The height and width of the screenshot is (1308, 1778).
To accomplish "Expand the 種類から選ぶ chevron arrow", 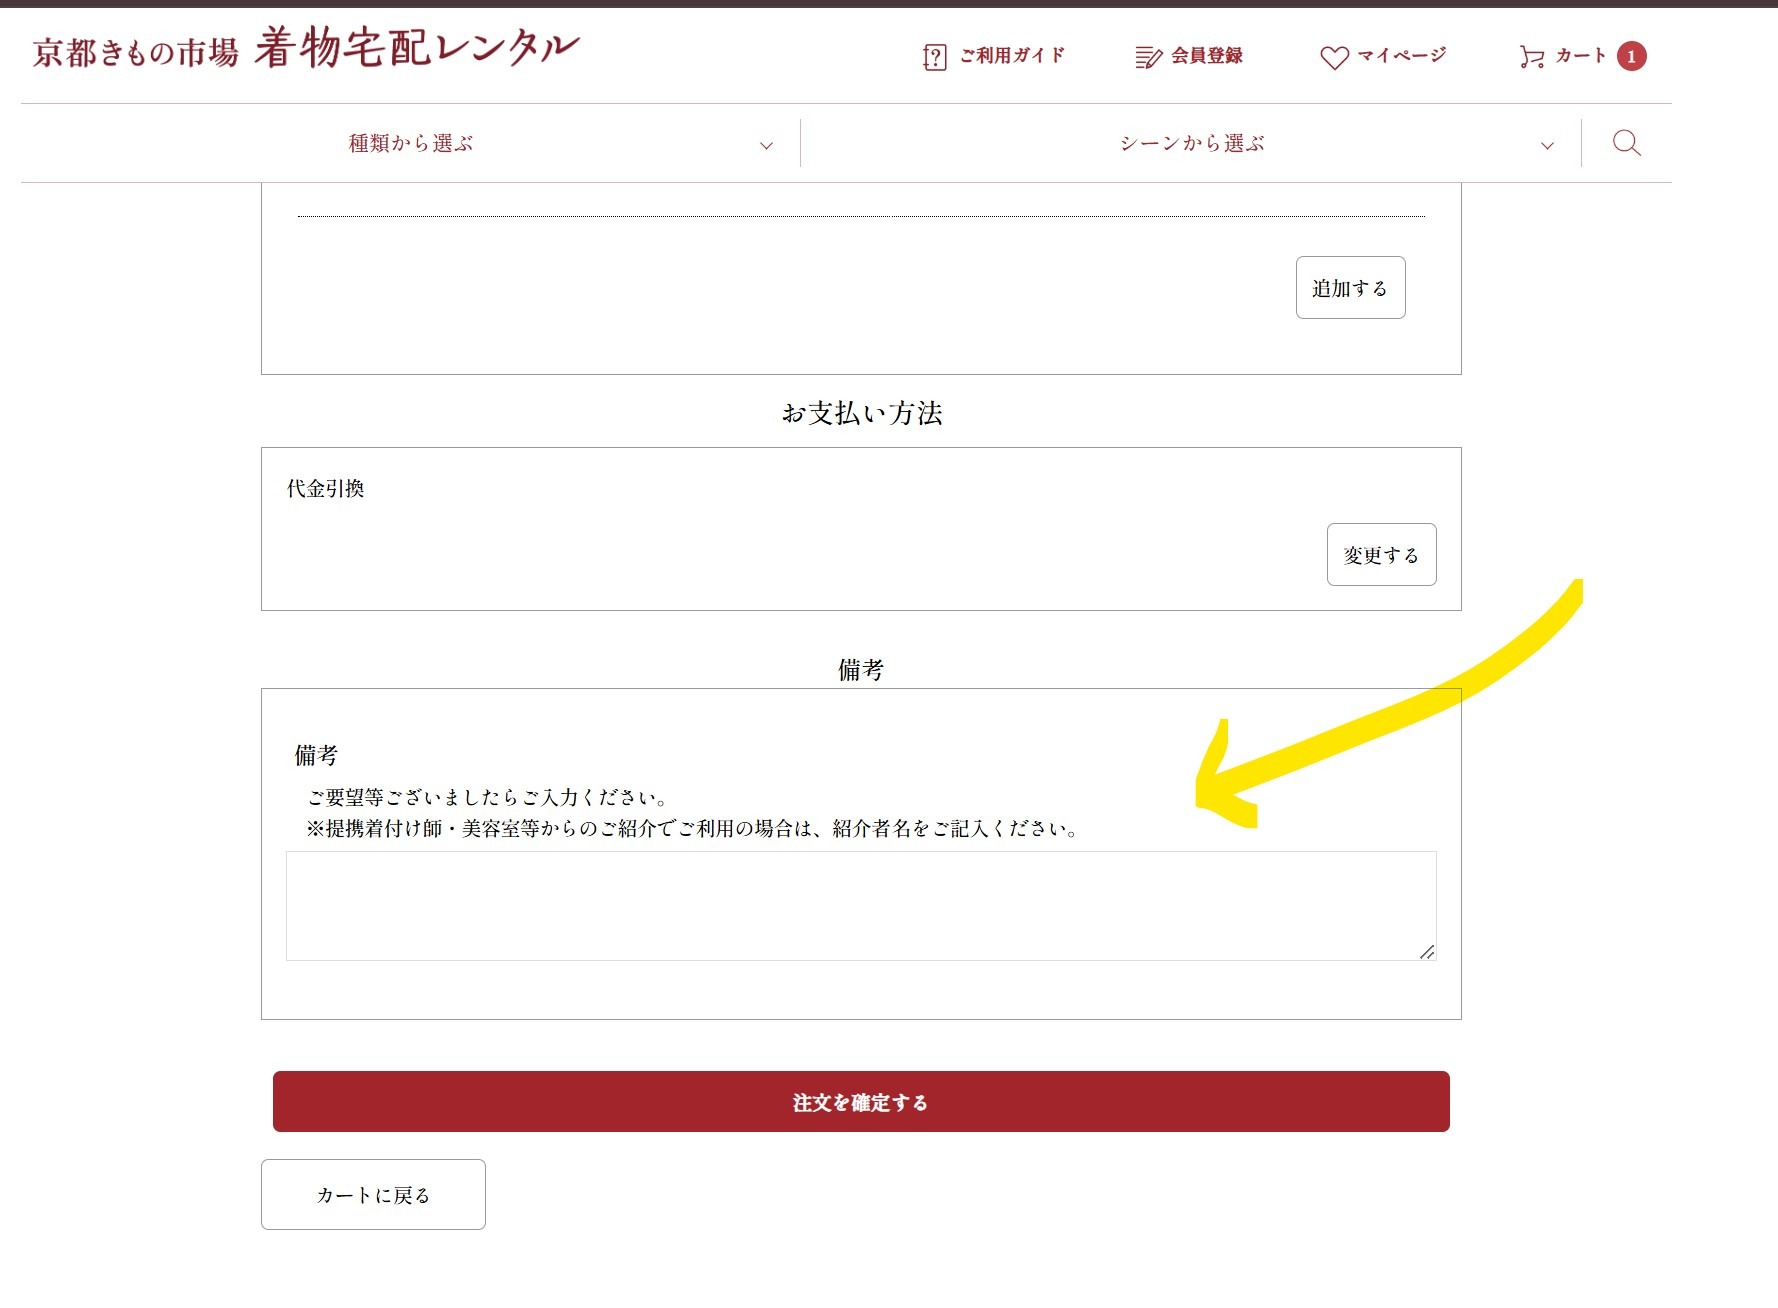I will 766,145.
